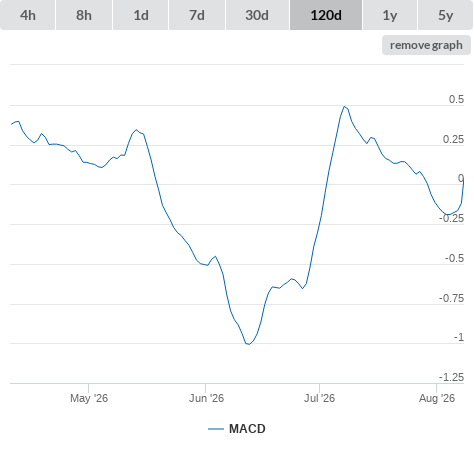The width and height of the screenshot is (474, 455).
Task: Select the 4h time range tab
Action: click(x=28, y=15)
